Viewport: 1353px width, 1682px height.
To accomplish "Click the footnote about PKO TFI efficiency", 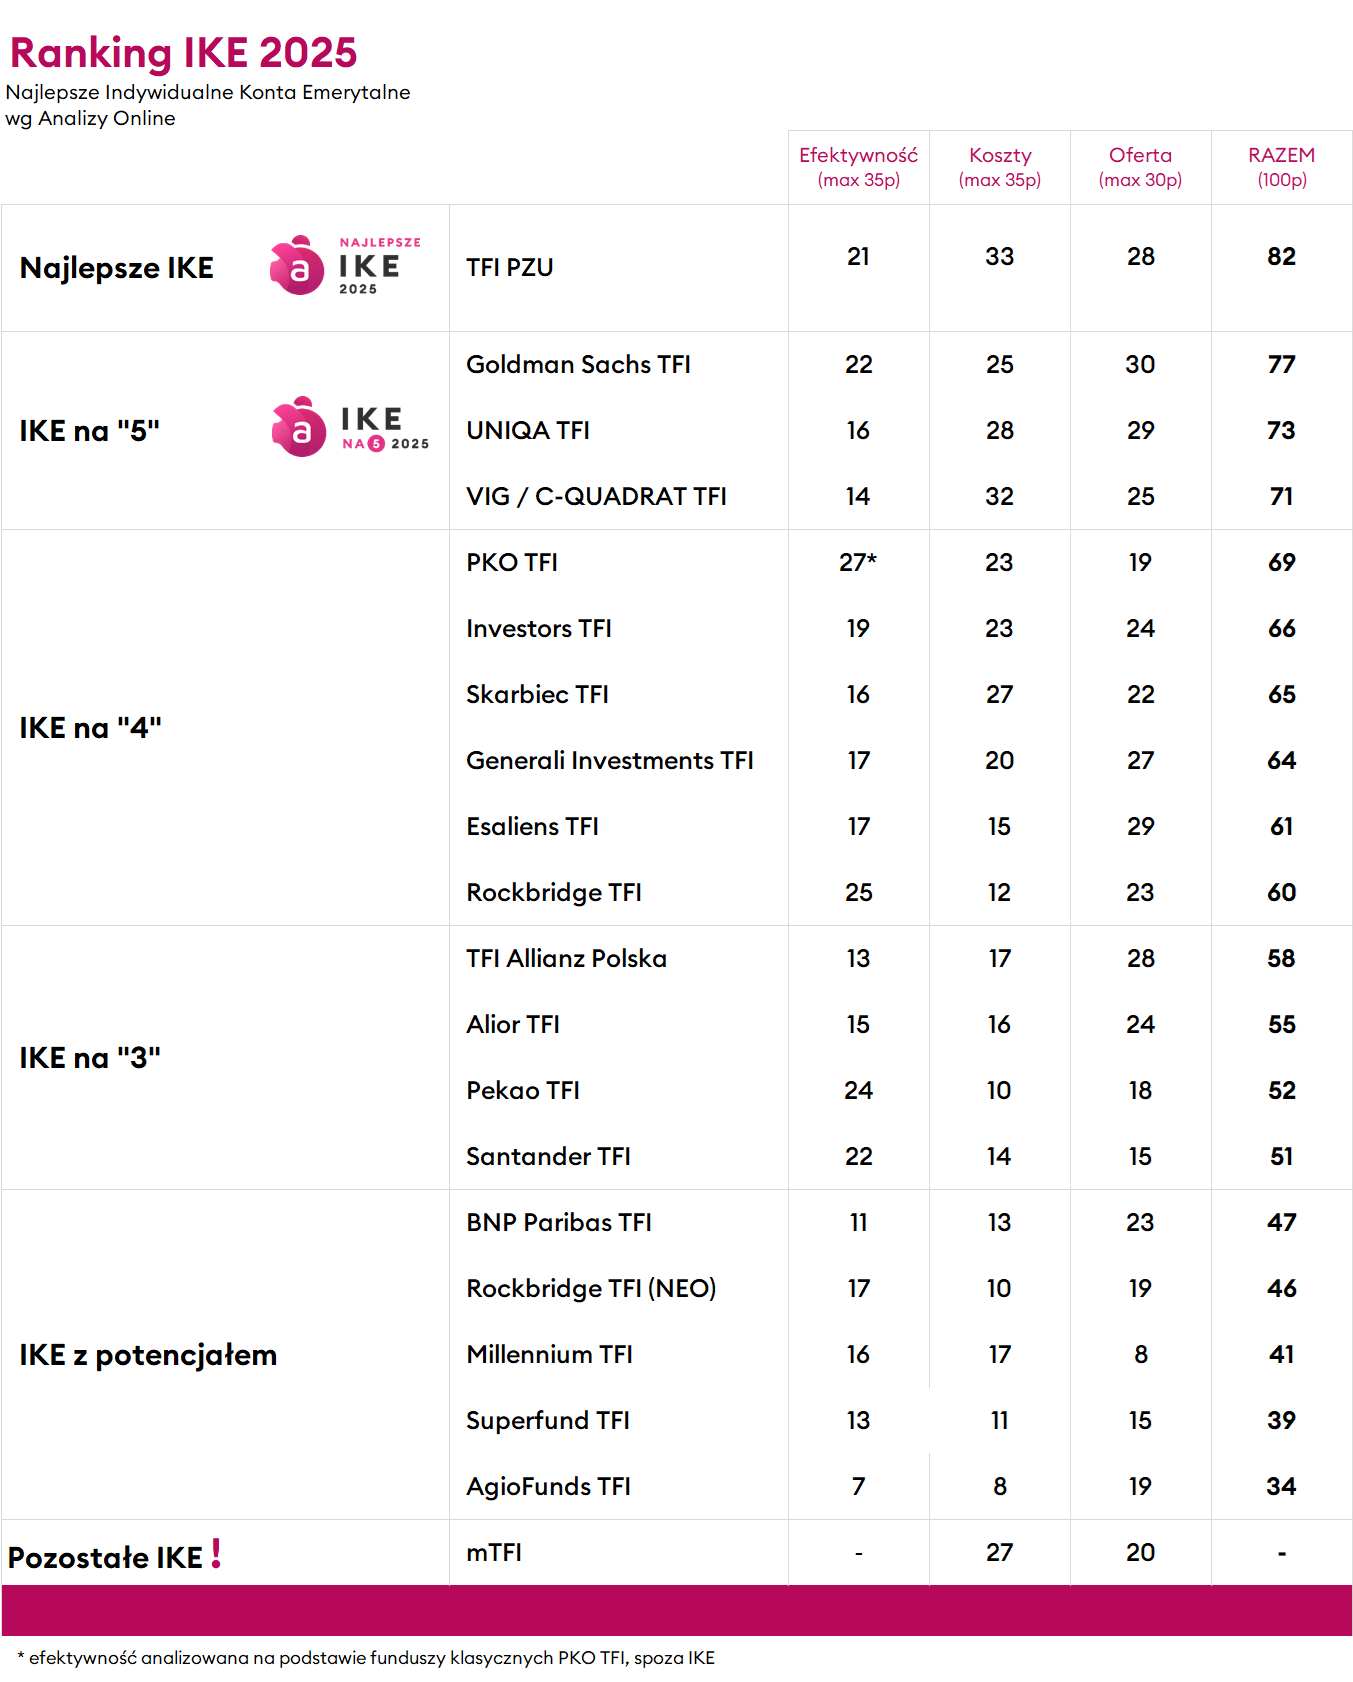I will click(366, 1658).
